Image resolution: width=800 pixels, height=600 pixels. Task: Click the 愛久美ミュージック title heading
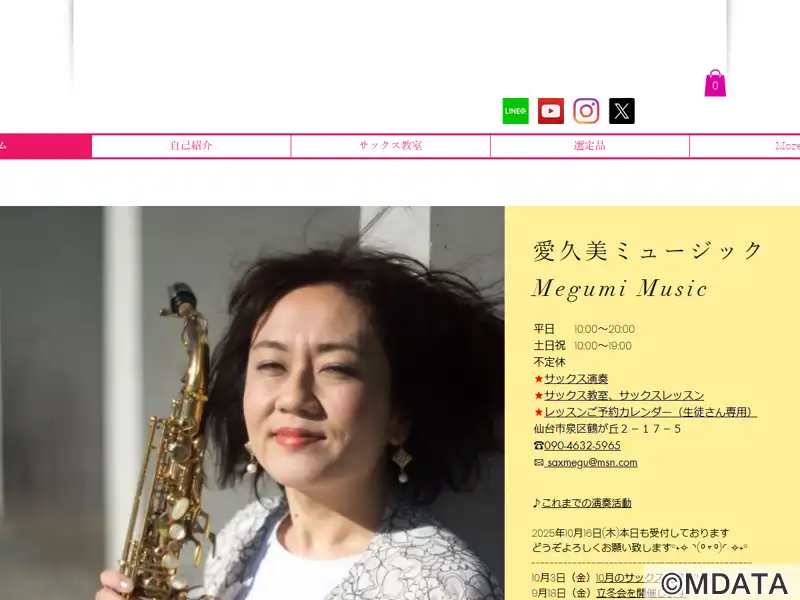(647, 251)
